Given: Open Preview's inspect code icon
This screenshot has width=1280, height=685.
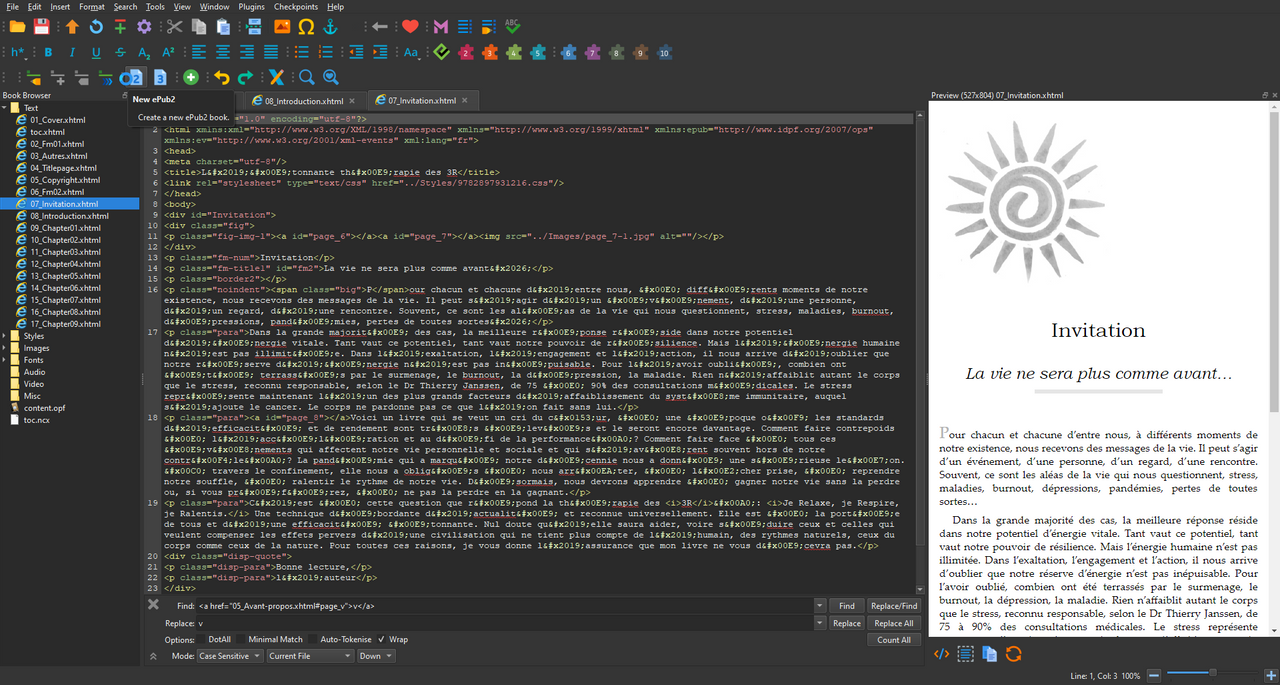Looking at the screenshot, I should click(941, 654).
